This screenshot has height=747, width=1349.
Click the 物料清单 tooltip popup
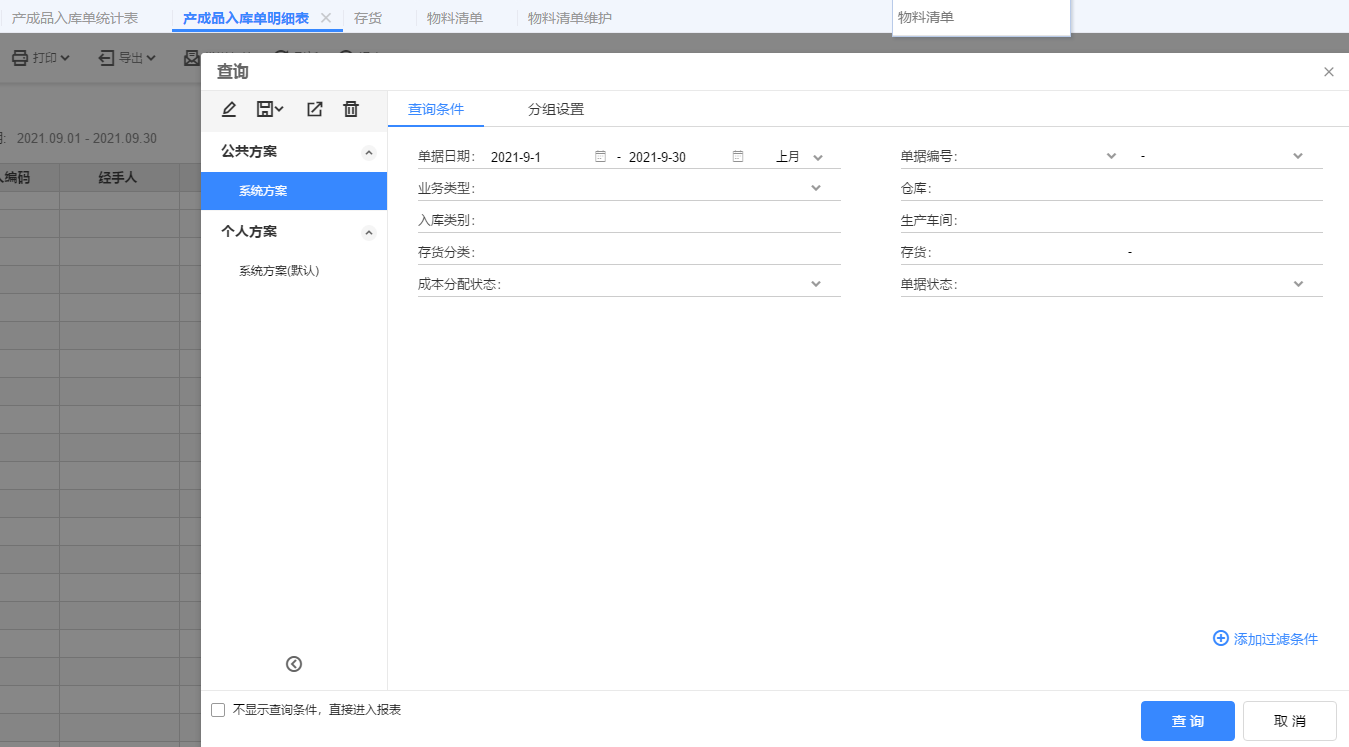(981, 17)
